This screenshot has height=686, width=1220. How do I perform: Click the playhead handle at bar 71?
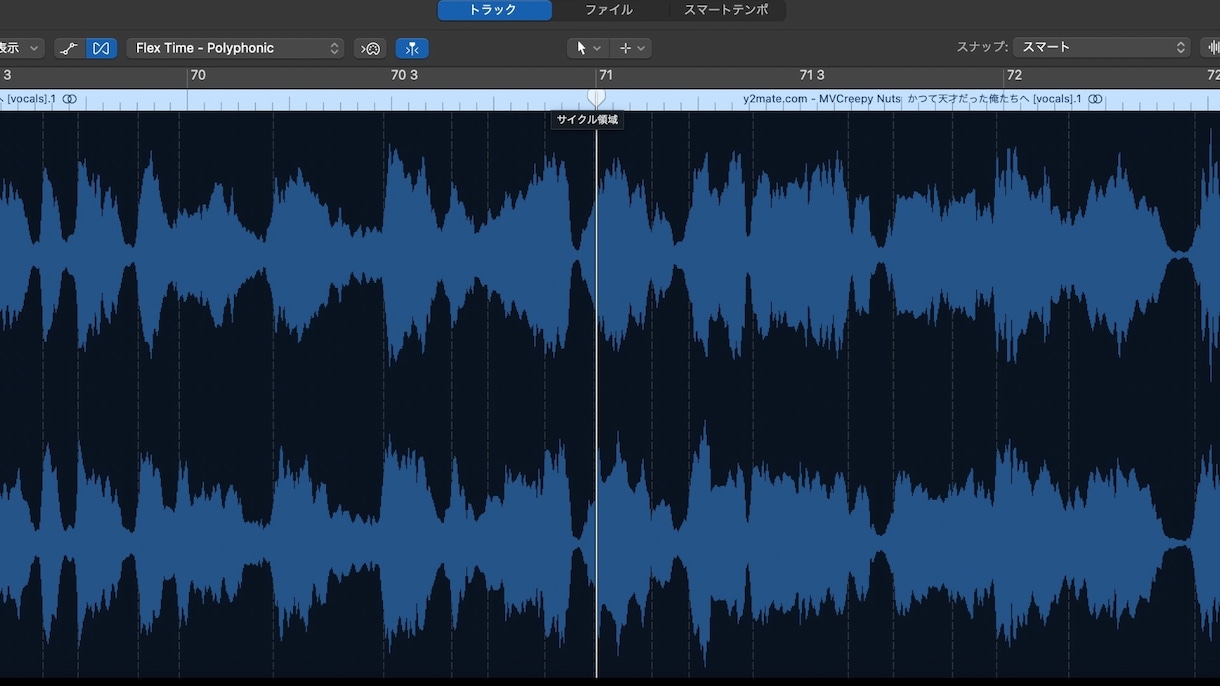tap(596, 96)
